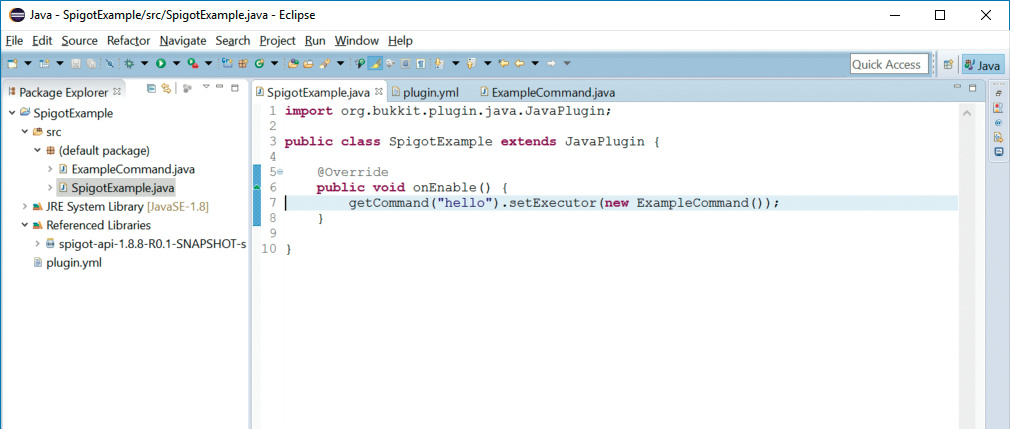Screen dimensions: 1010x429
Task: Click the Forward navigation arrow icon
Action: (x=551, y=63)
